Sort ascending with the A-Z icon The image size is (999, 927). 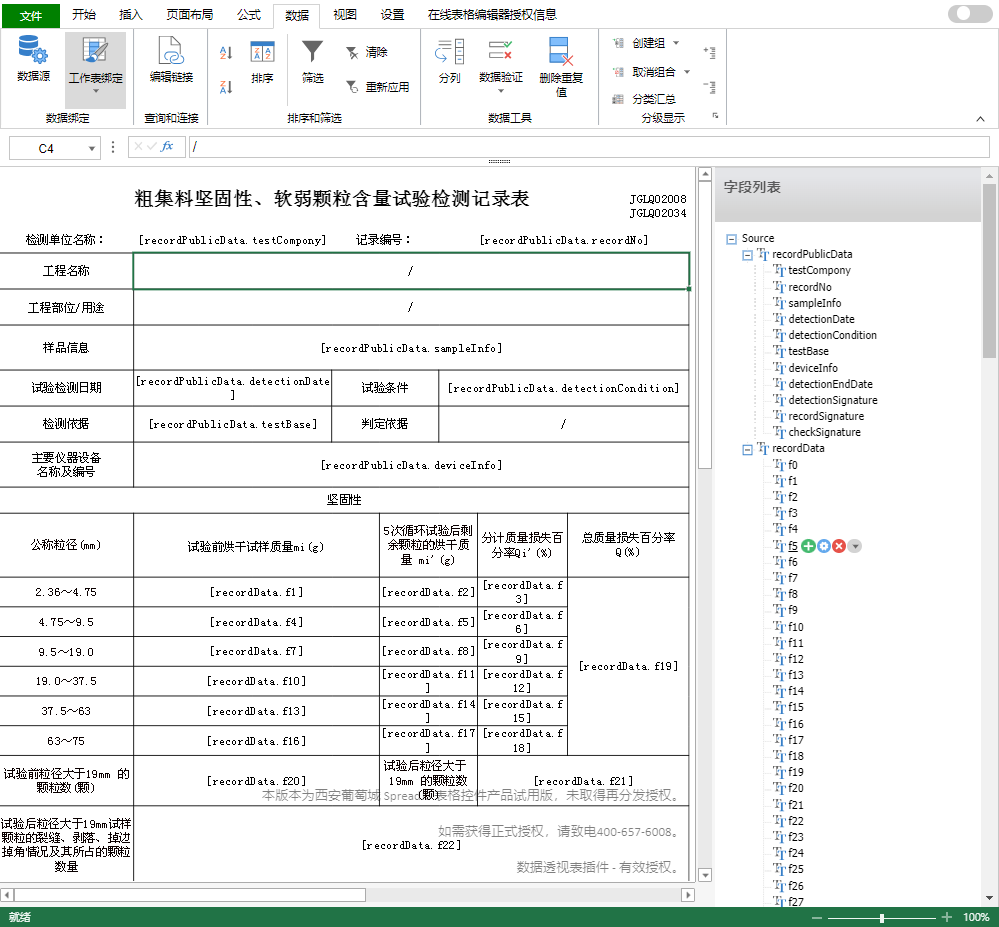pyautogui.click(x=226, y=53)
